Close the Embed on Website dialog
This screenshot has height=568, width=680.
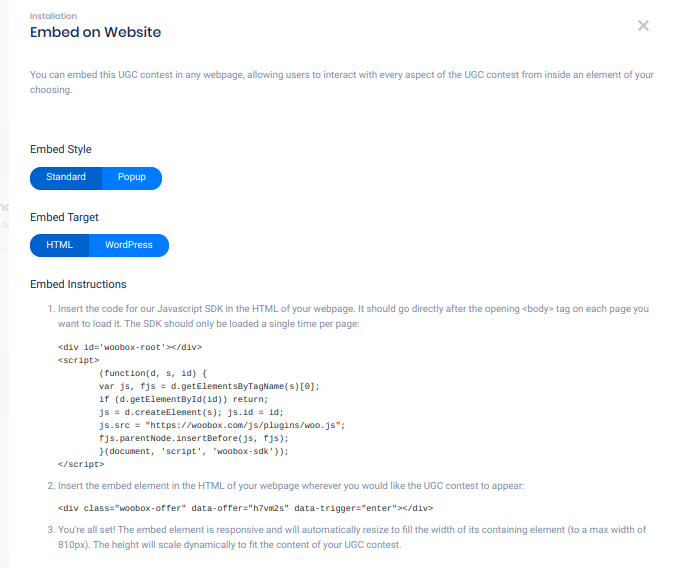(643, 26)
